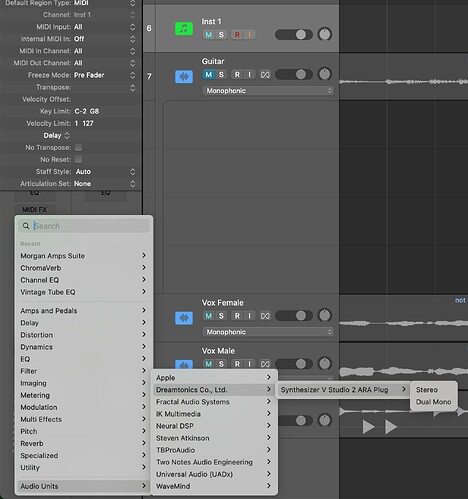This screenshot has height=499, width=468.
Task: Open the Freeze Mode Pre Fader popup
Action: click(104, 75)
